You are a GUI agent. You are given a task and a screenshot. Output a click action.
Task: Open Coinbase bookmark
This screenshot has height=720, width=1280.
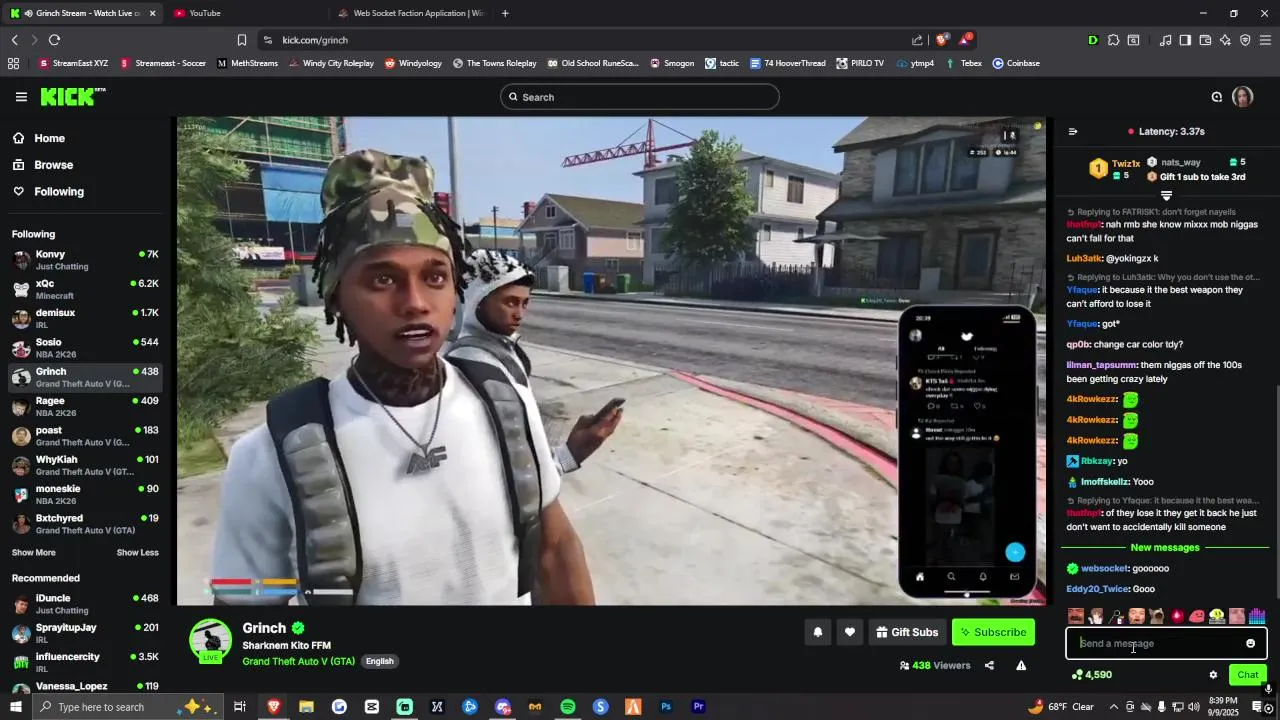[1016, 63]
